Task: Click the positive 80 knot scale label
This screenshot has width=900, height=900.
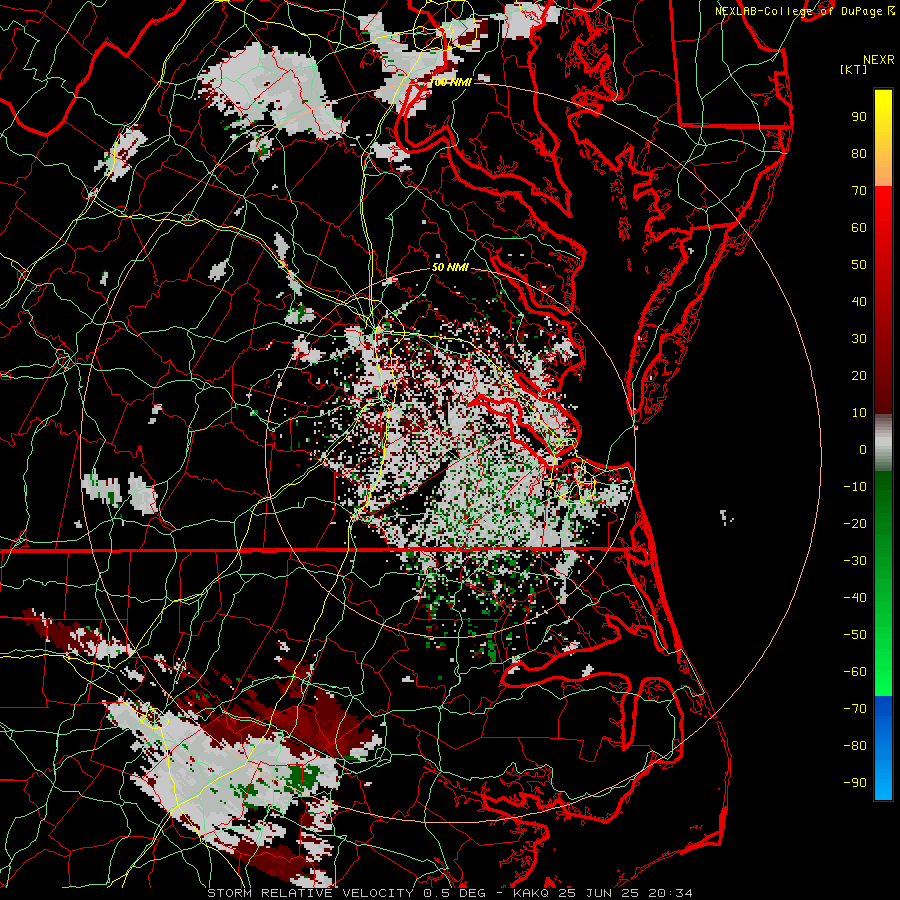Action: click(x=859, y=154)
